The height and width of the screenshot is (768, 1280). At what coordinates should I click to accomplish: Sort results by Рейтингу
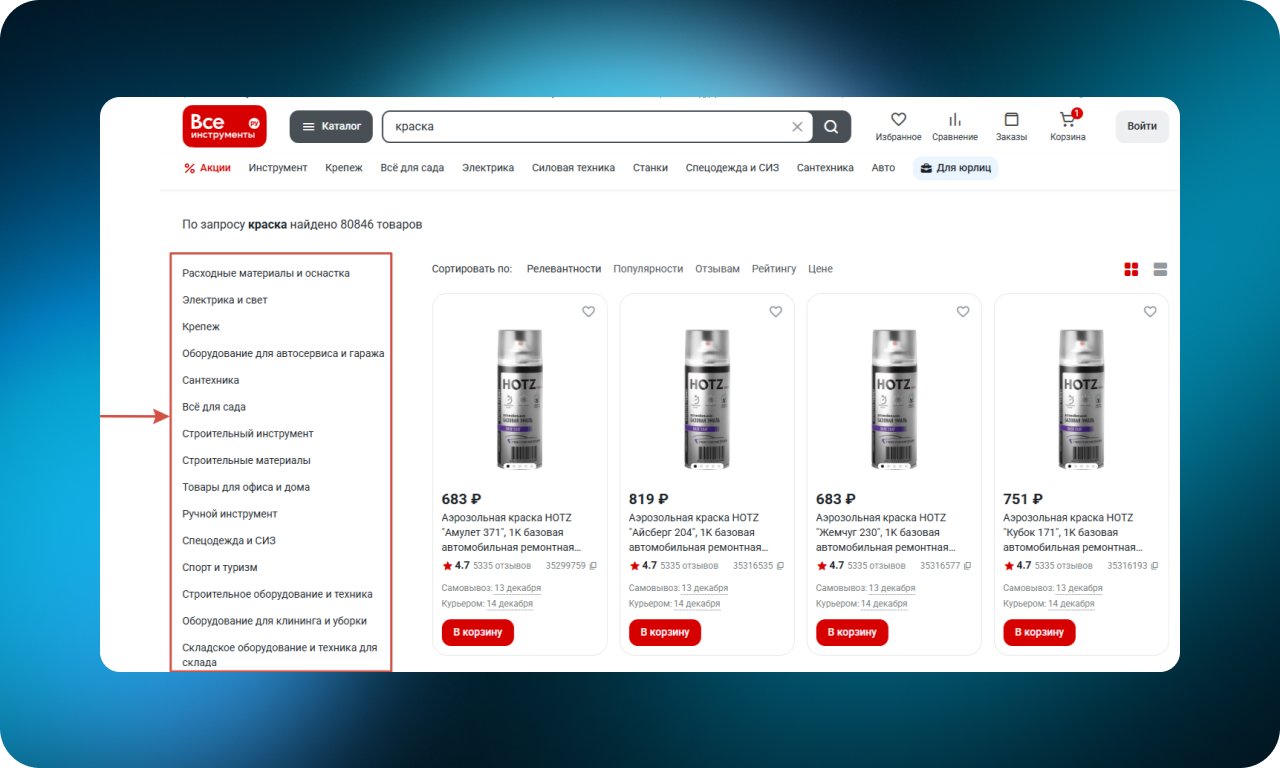[774, 269]
